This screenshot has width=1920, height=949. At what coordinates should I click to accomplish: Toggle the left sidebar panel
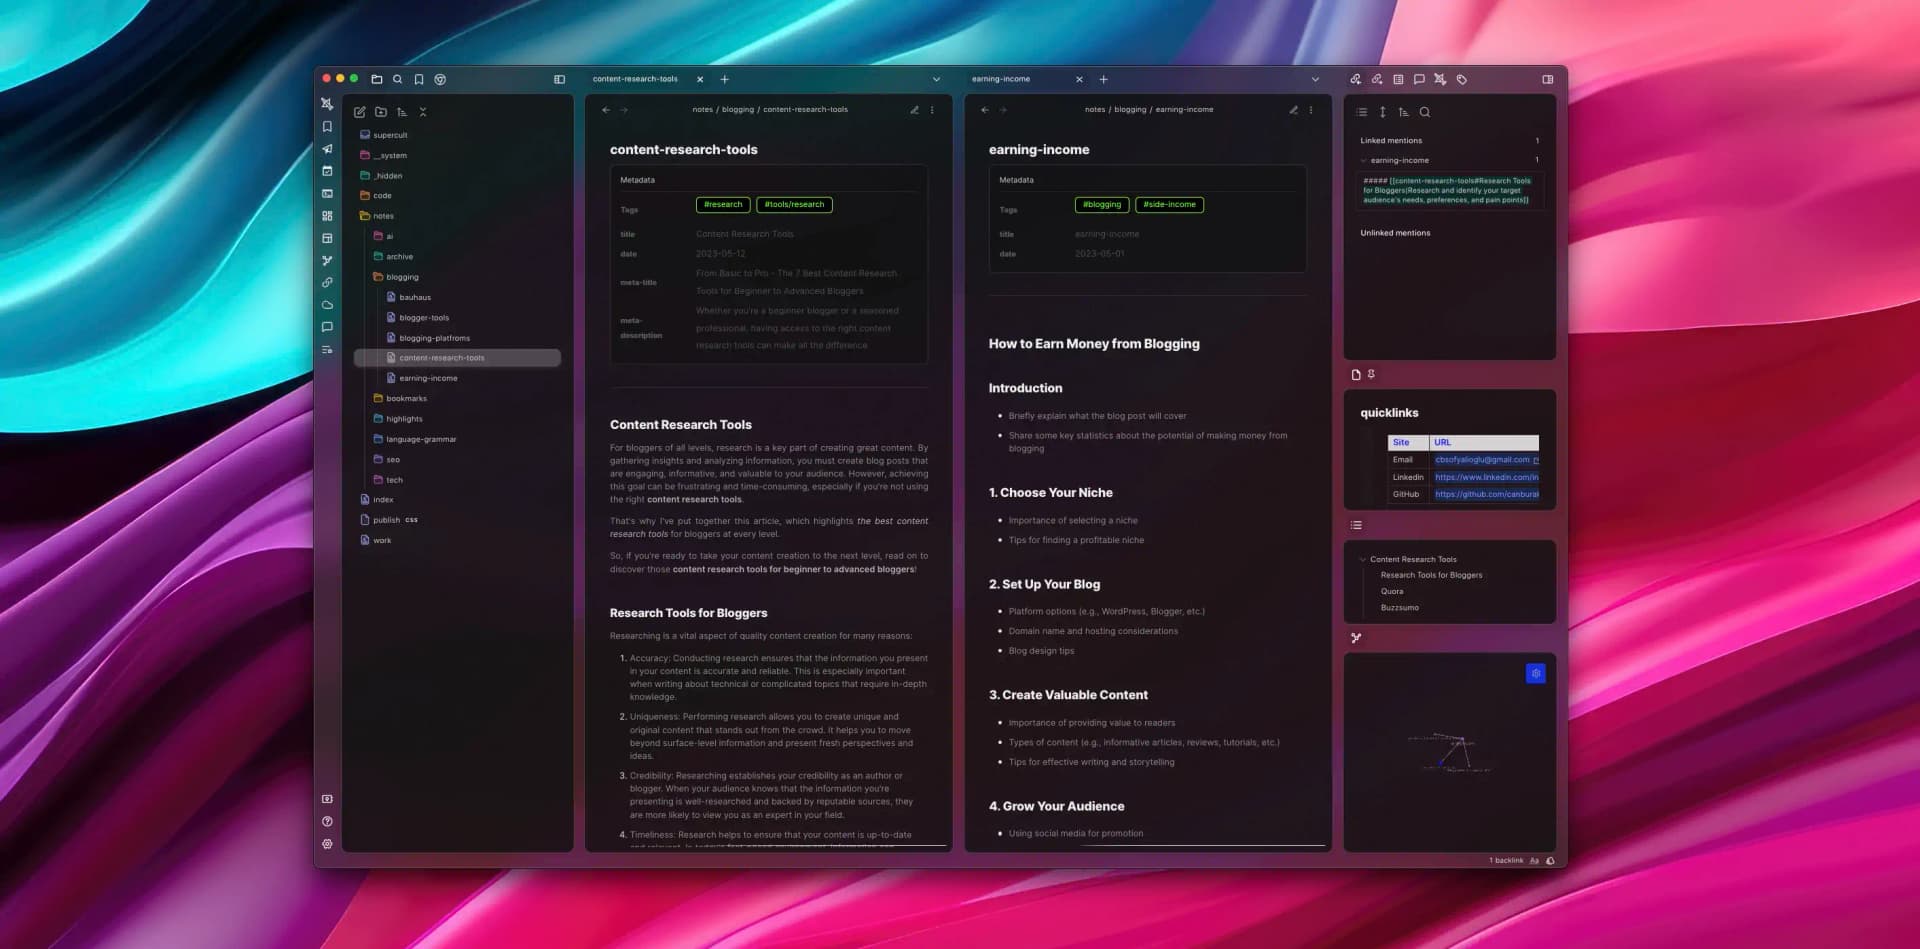point(559,79)
